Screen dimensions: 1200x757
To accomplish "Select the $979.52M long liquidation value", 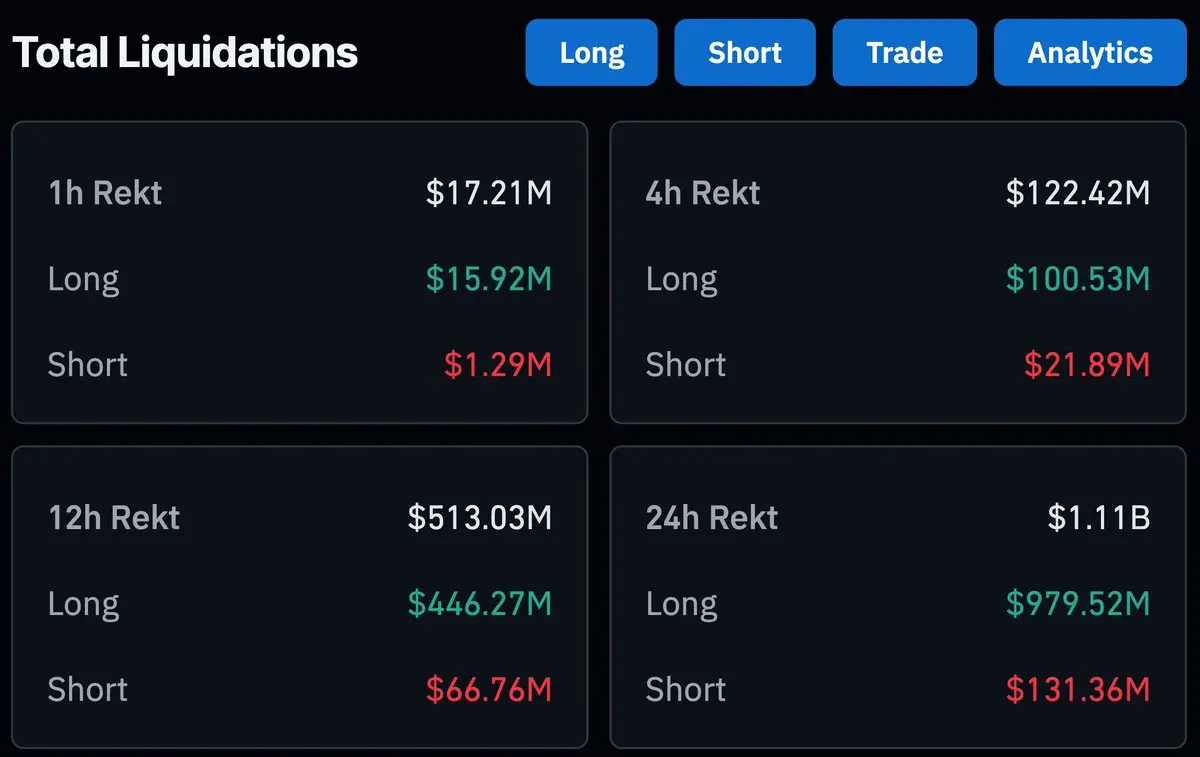I will pos(1078,603).
